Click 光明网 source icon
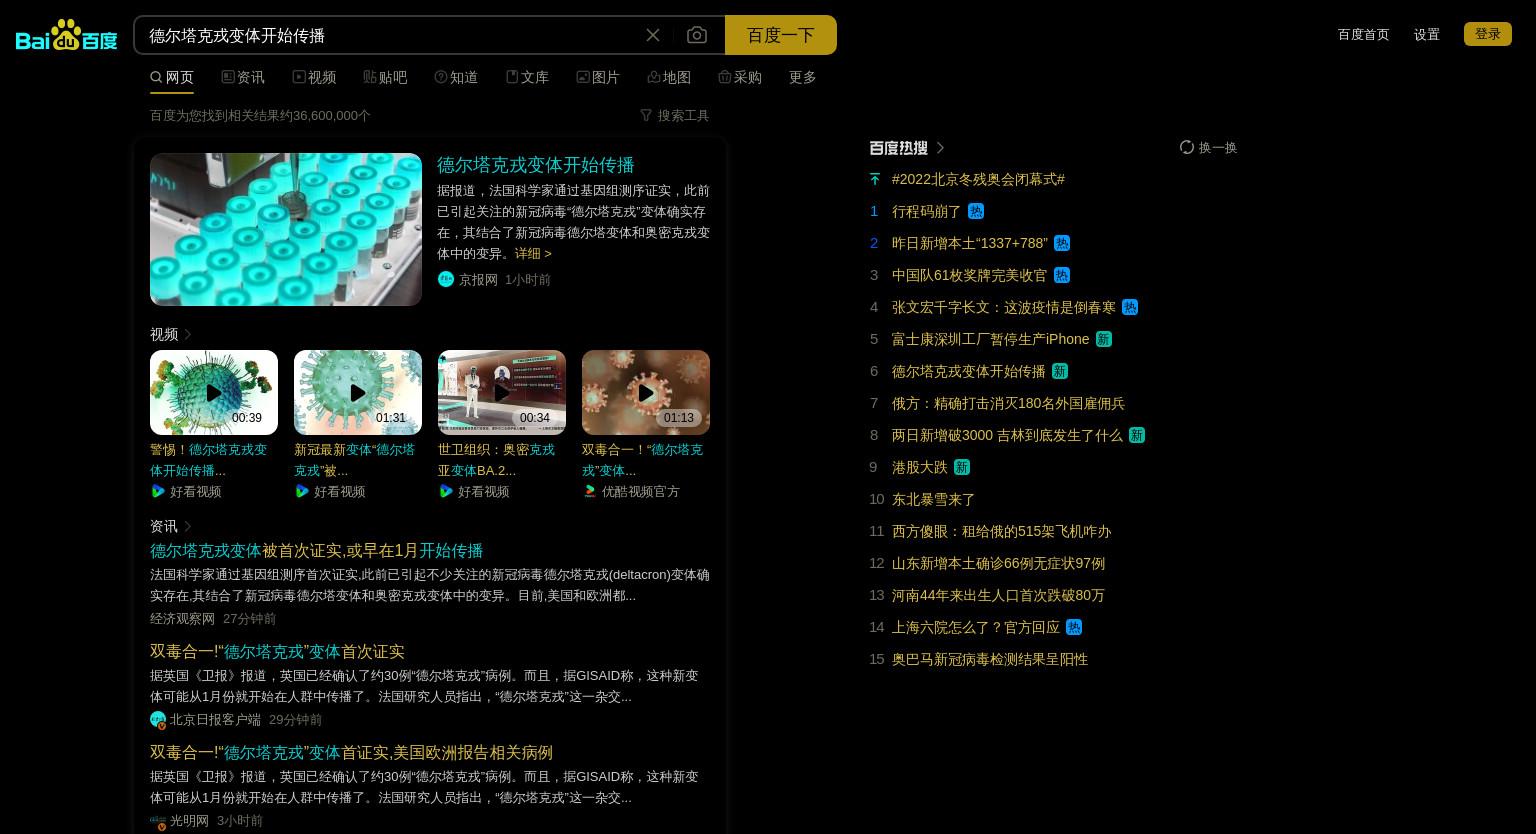 click(158, 821)
